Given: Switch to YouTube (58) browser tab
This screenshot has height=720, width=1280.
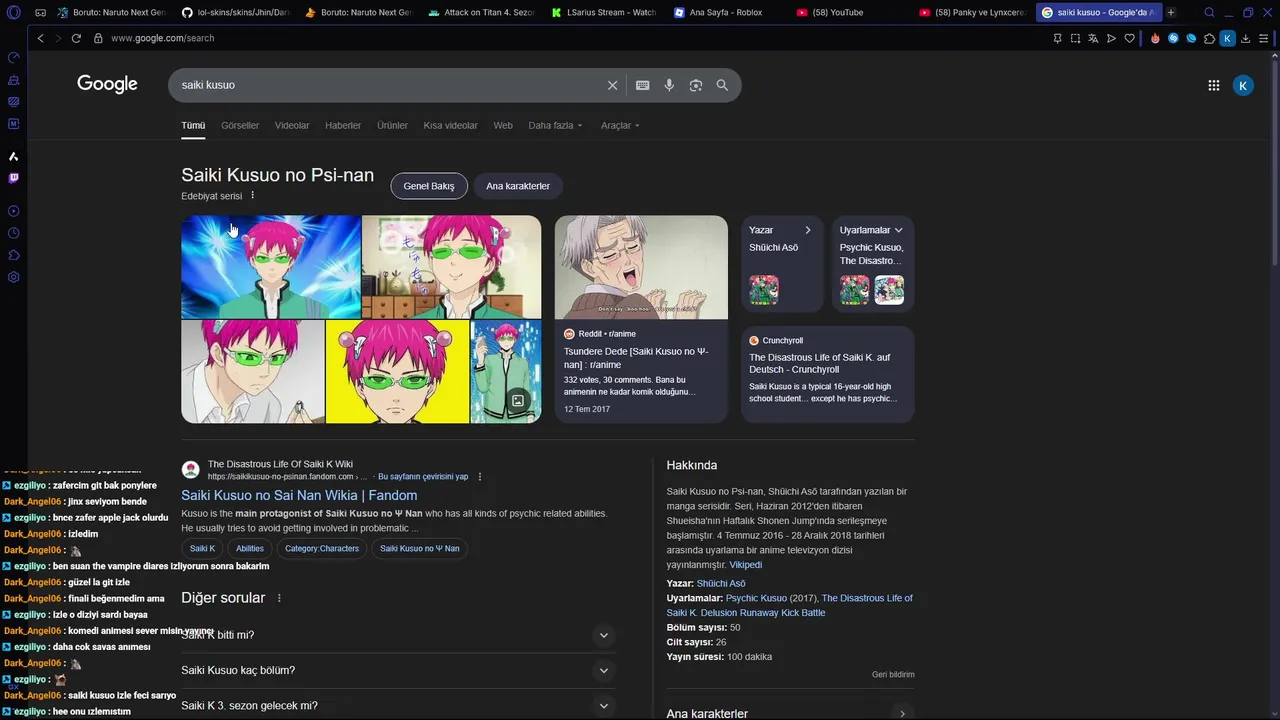Looking at the screenshot, I should click(x=845, y=12).
